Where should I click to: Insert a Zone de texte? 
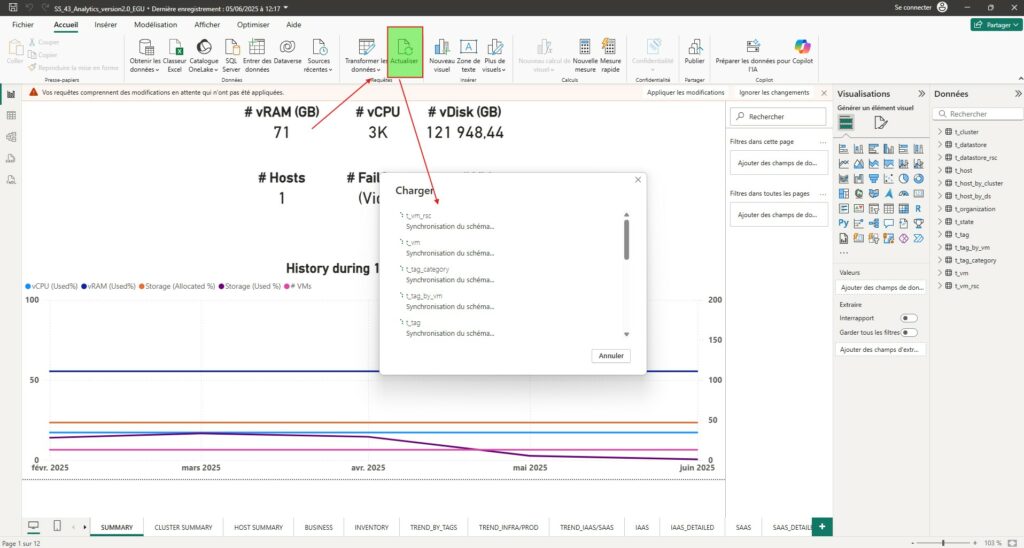[468, 47]
